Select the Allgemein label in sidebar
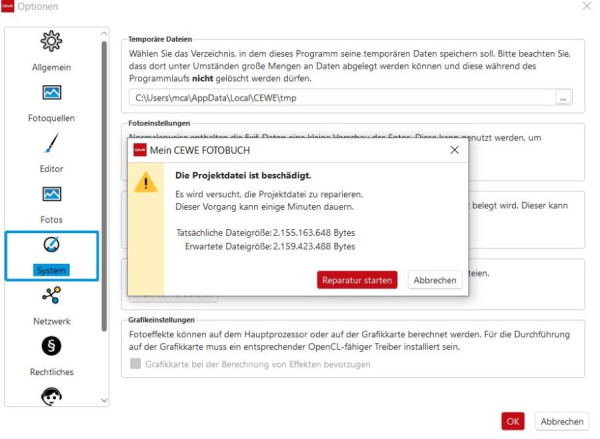600x439 pixels. pos(51,67)
